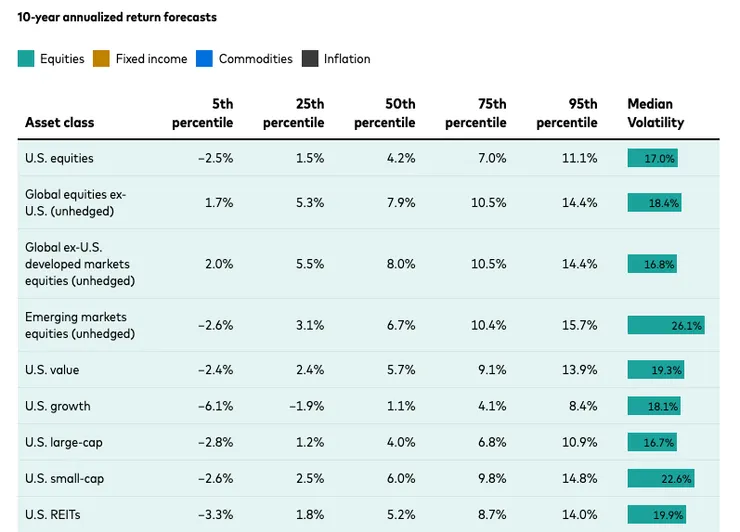This screenshot has width=740, height=532.
Task: Click the Median Volatility column header
Action: tap(656, 113)
